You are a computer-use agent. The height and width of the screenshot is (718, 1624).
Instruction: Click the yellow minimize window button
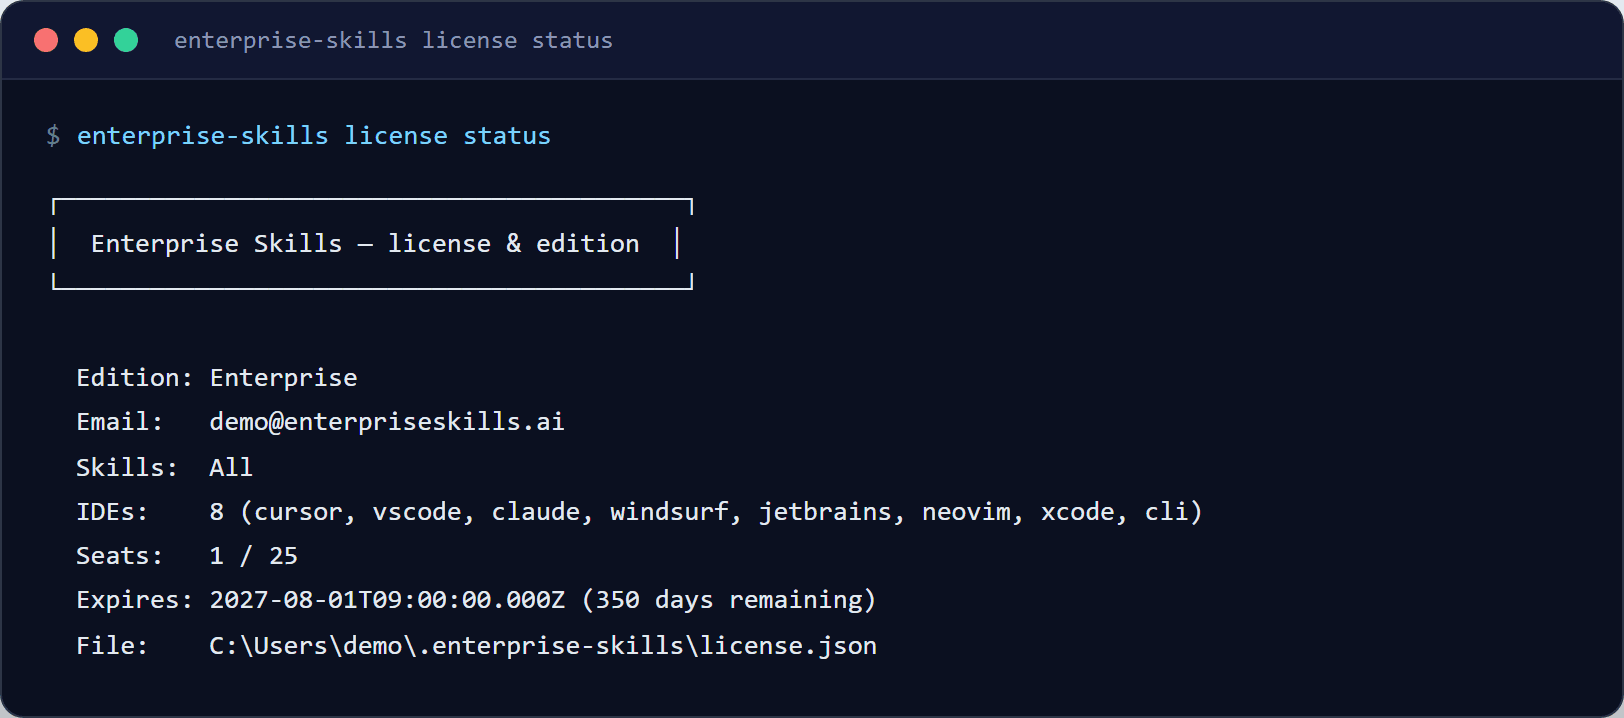pyautogui.click(x=86, y=40)
